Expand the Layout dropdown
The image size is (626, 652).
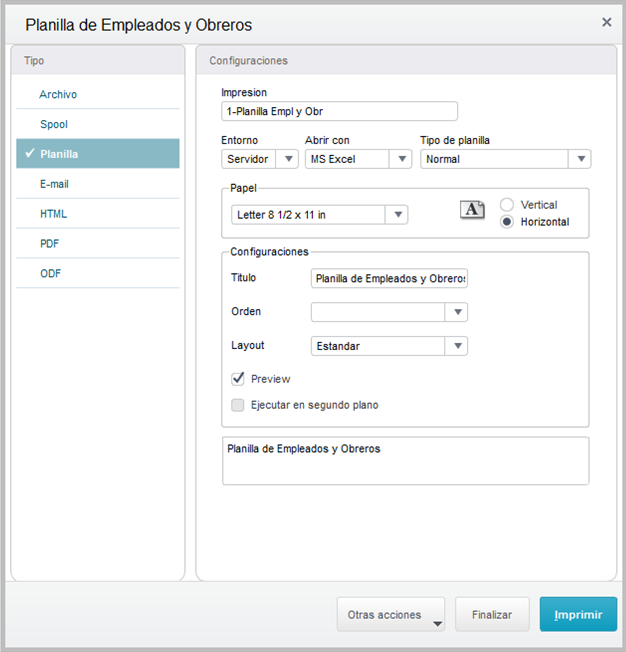tap(457, 346)
